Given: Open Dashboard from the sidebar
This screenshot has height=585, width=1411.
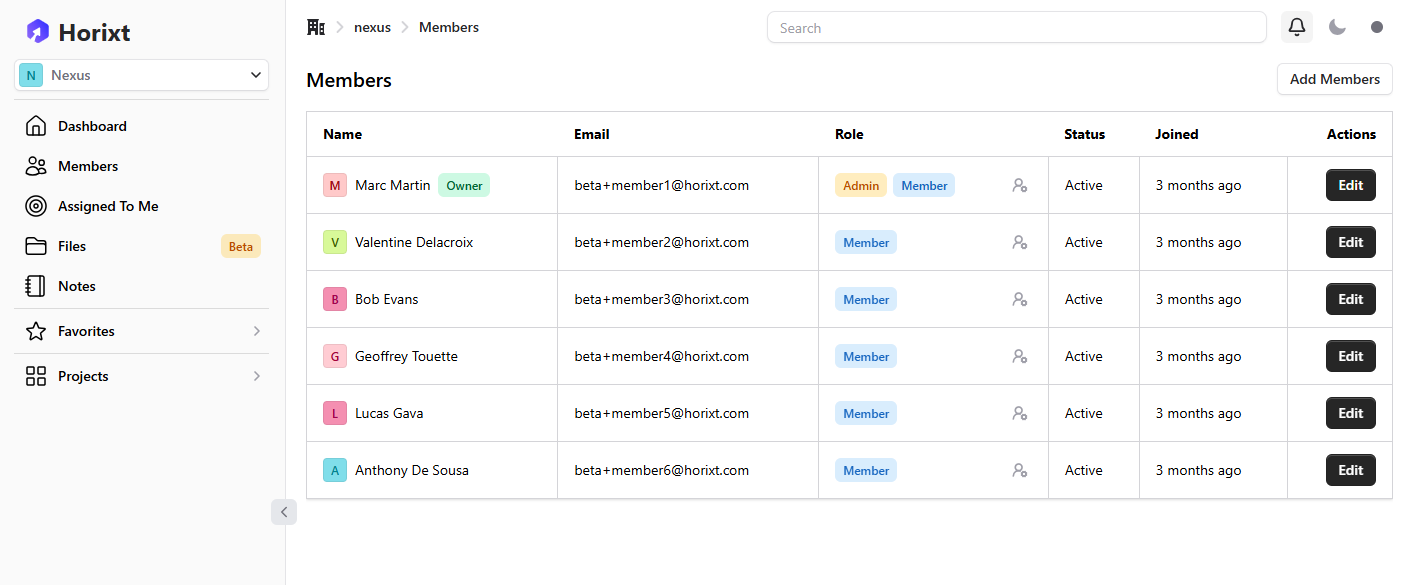Looking at the screenshot, I should click(x=92, y=126).
